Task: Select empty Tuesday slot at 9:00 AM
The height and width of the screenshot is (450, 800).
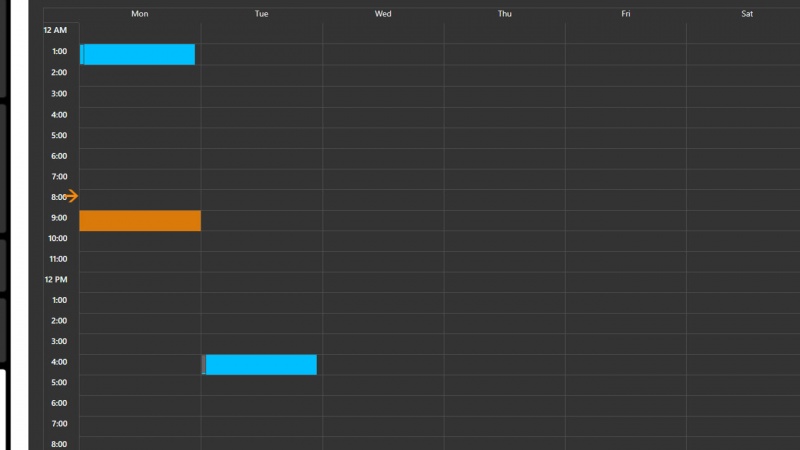Action: click(x=261, y=221)
